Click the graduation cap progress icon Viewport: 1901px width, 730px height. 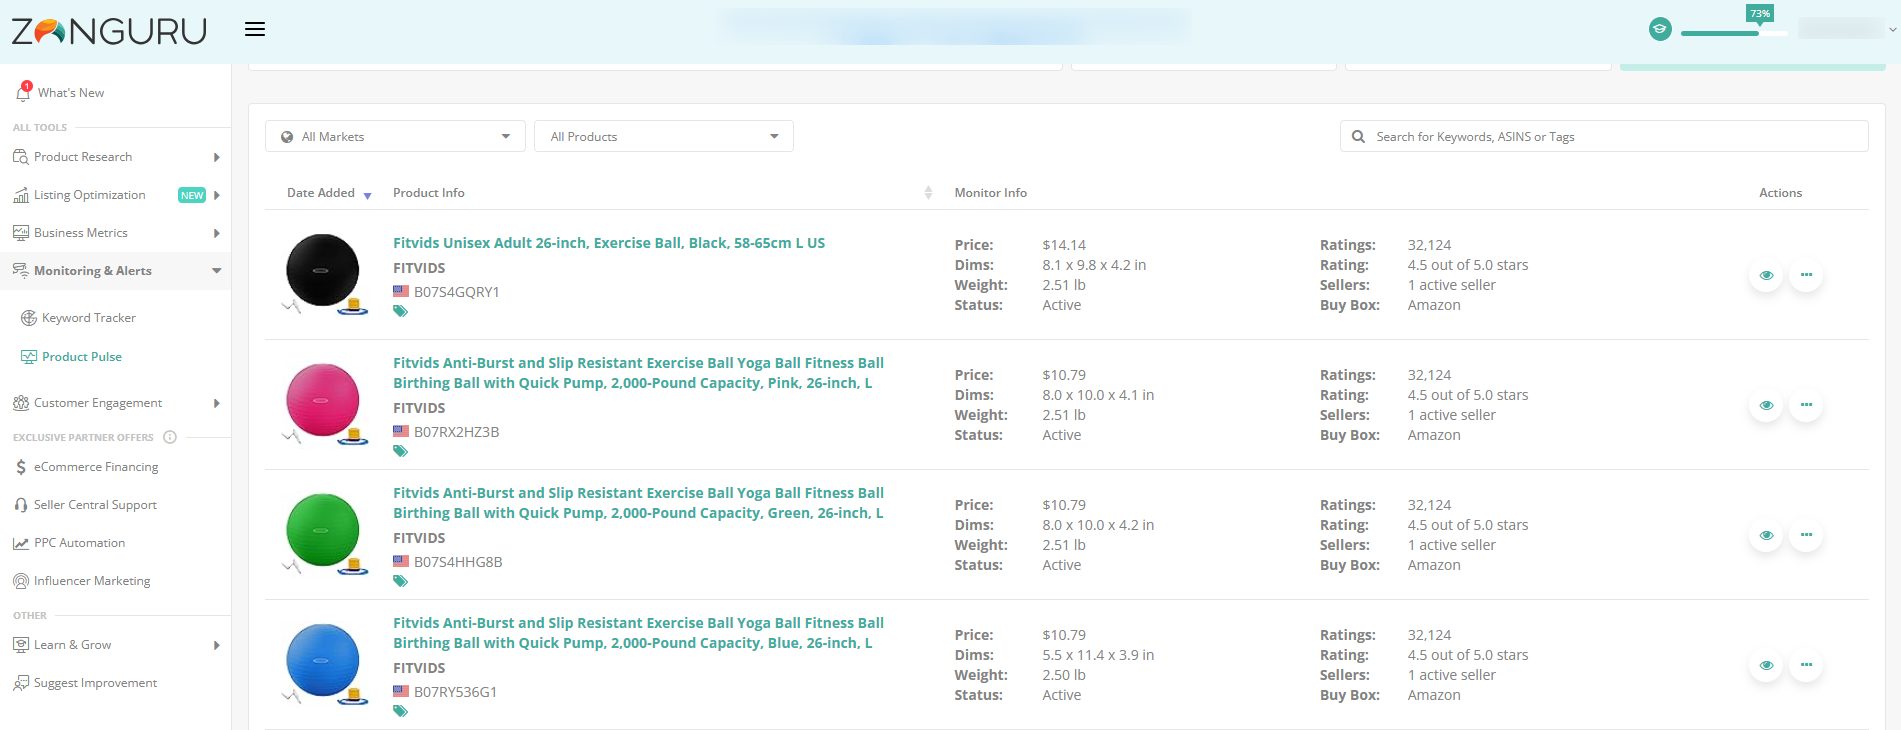tap(1660, 30)
